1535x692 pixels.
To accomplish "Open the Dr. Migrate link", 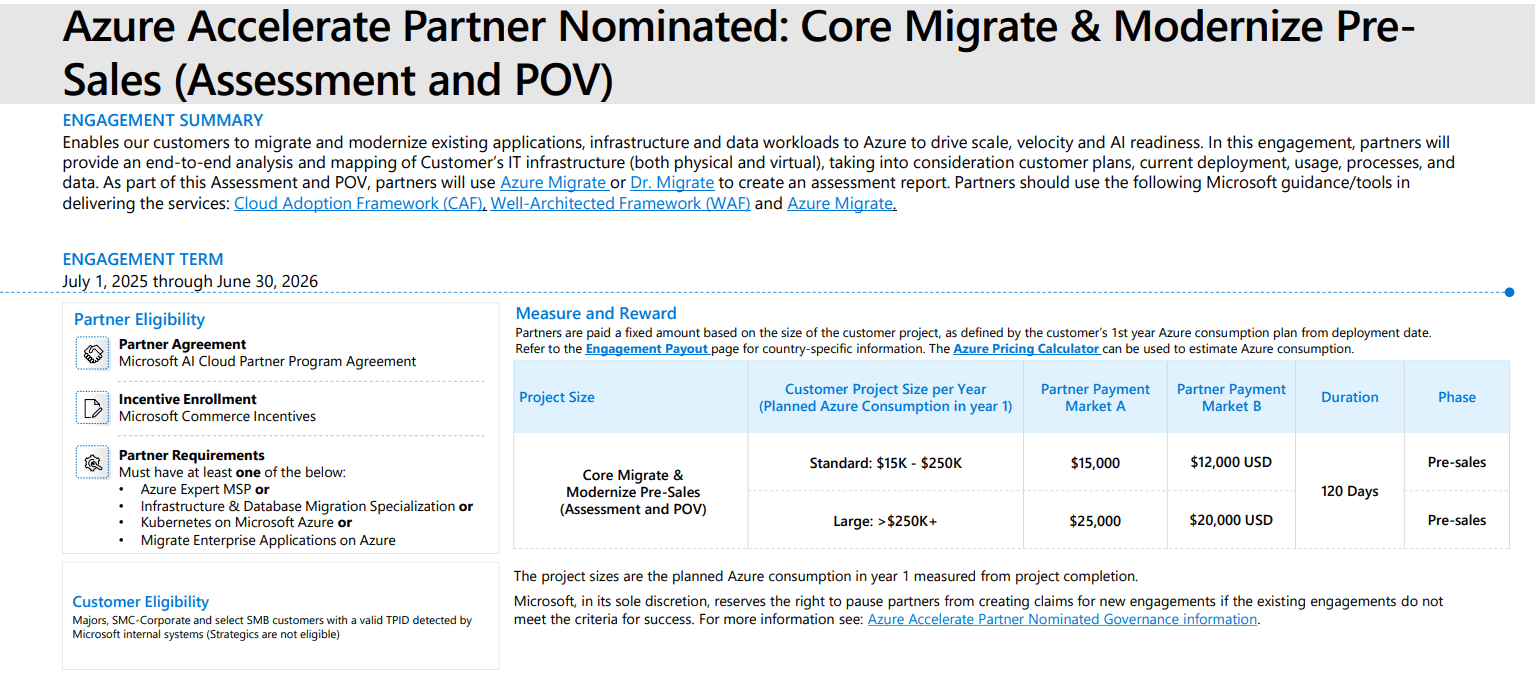I will tap(672, 183).
